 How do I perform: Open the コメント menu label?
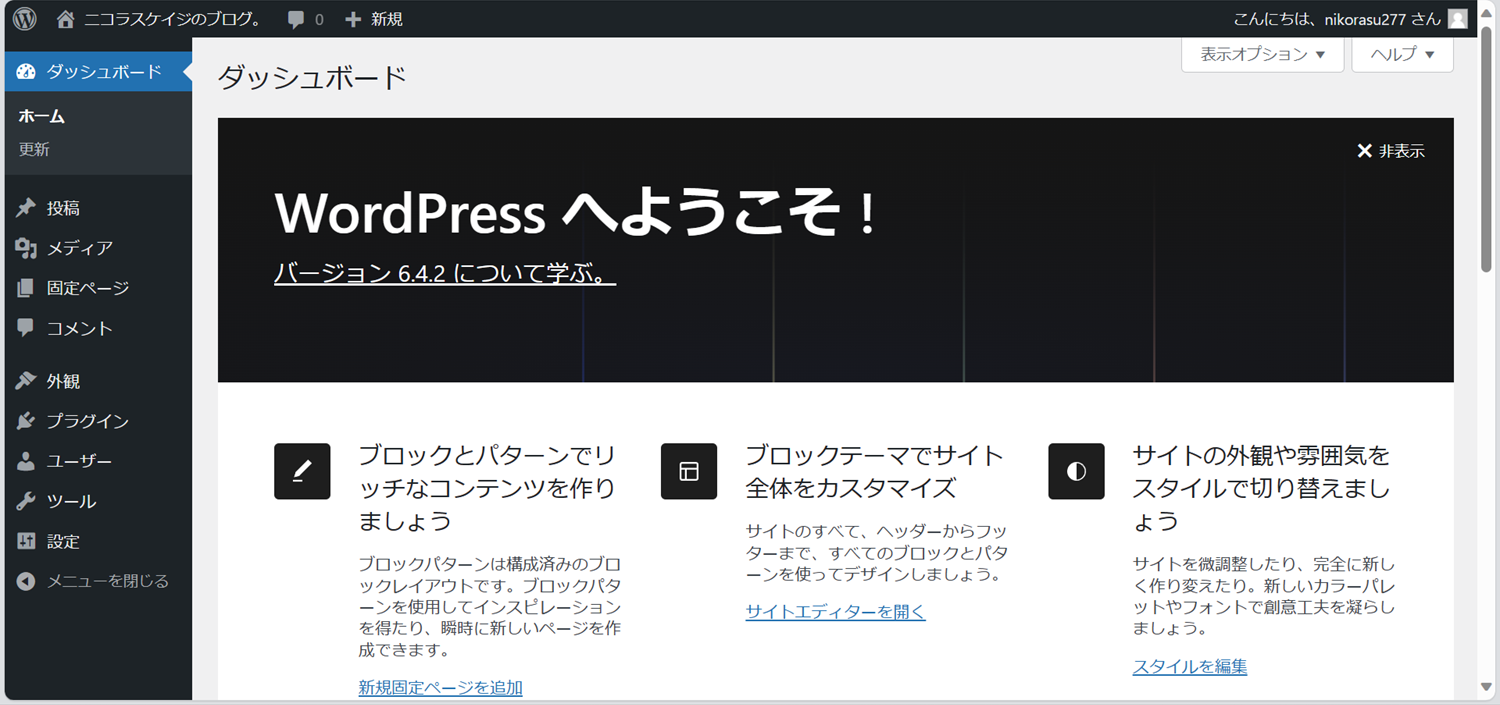click(x=80, y=328)
